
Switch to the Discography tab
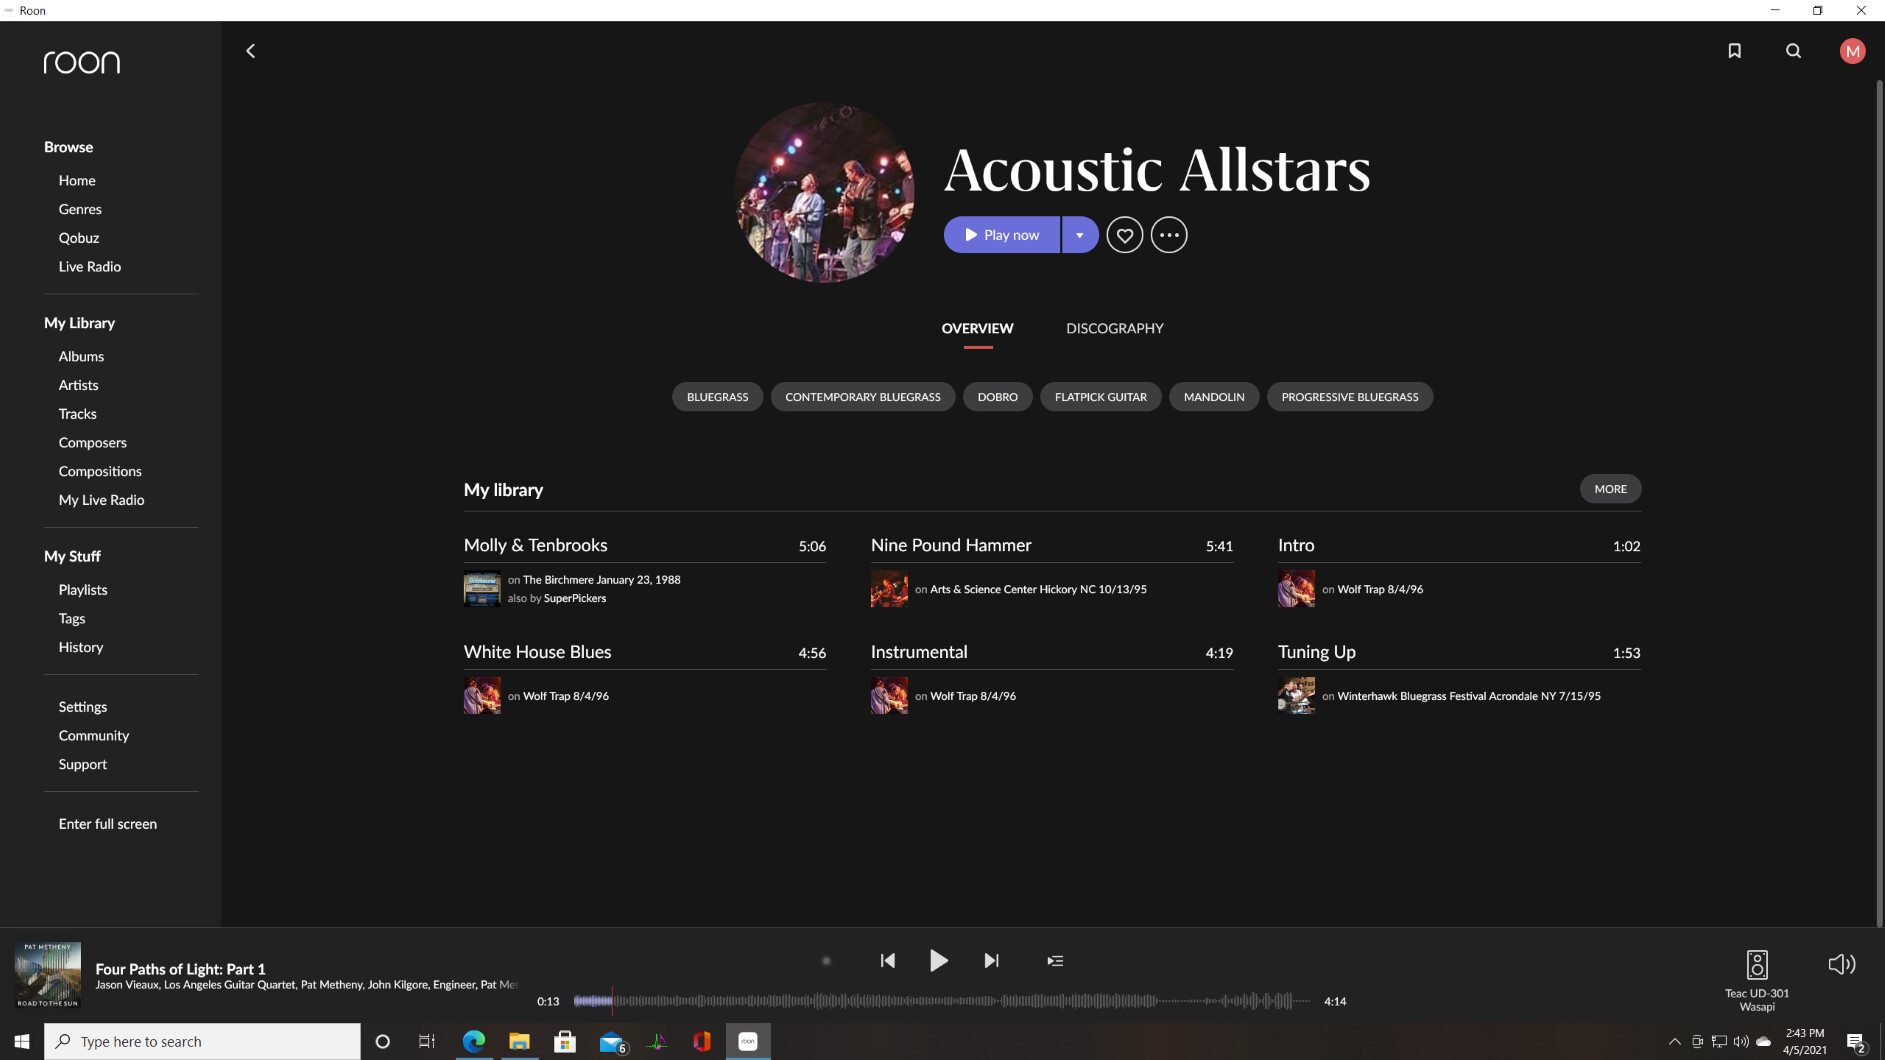1114,329
